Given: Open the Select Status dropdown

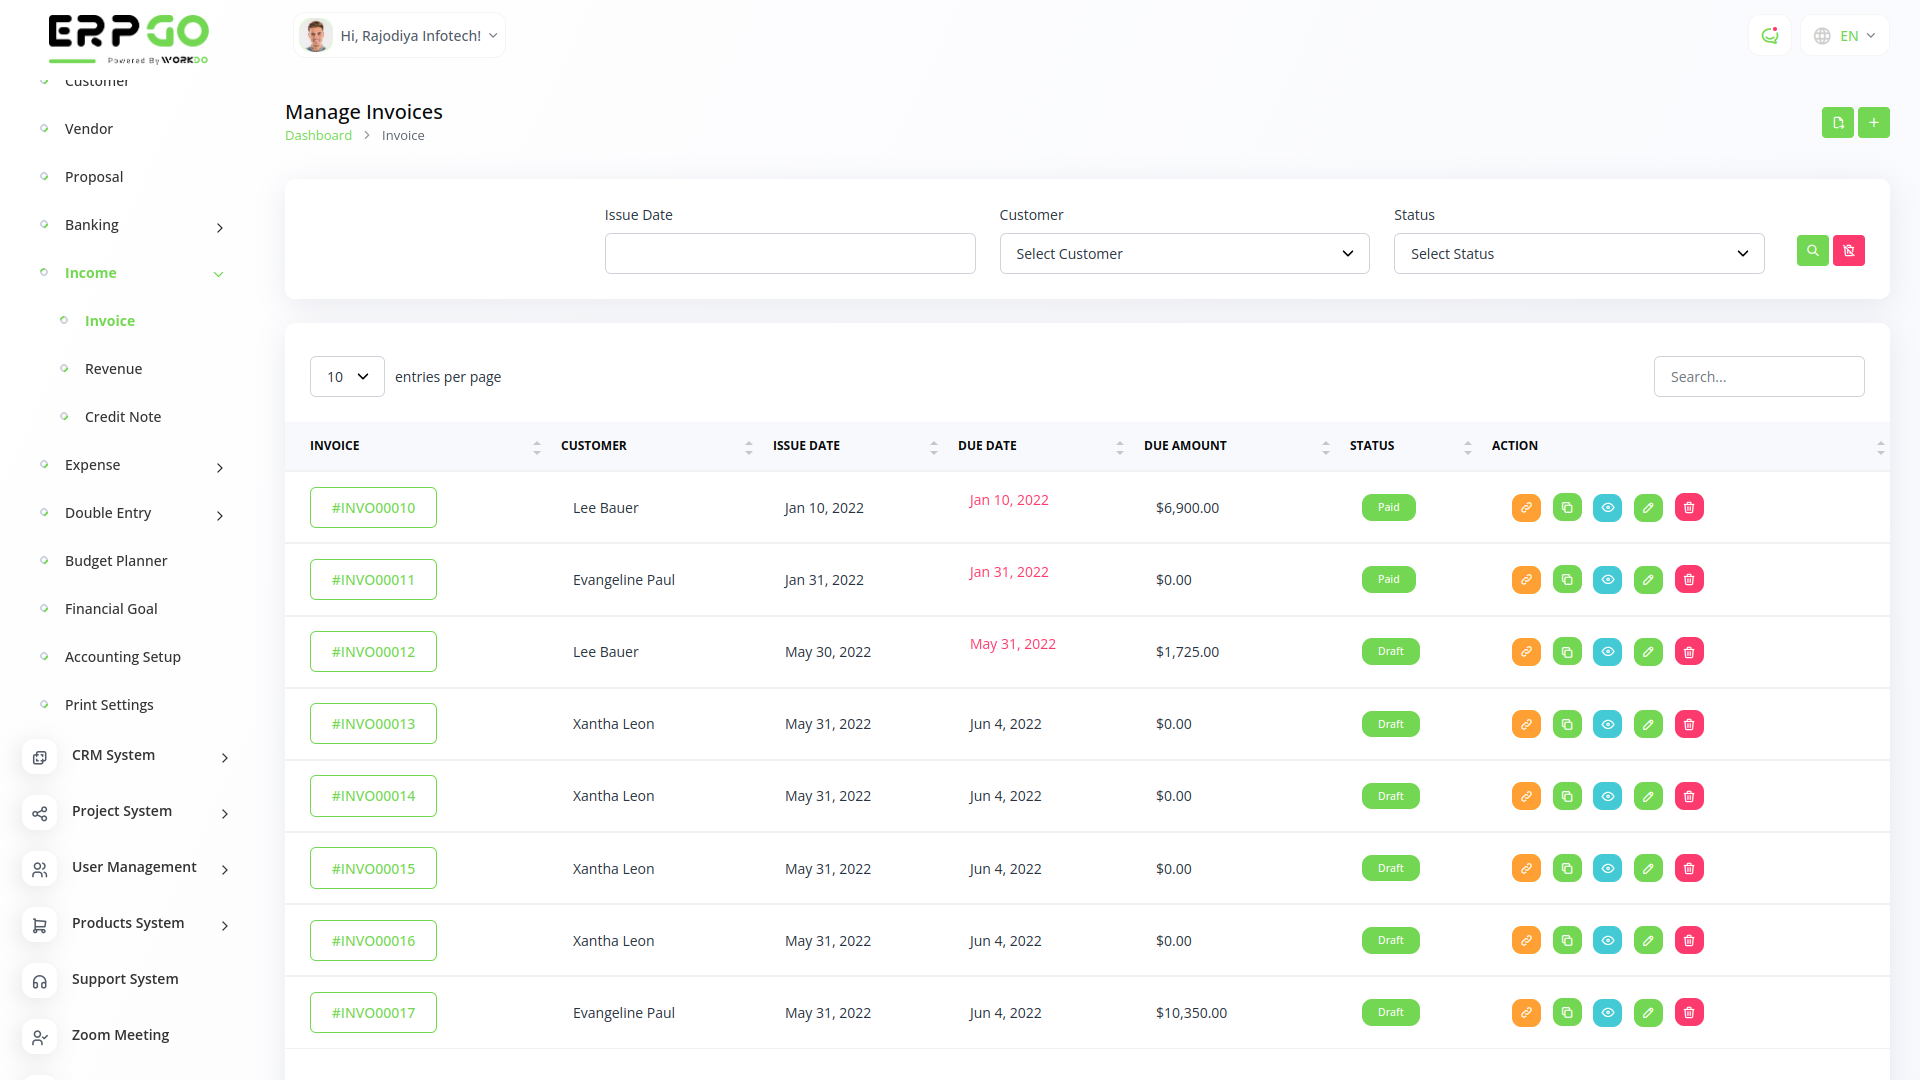Looking at the screenshot, I should (1578, 254).
